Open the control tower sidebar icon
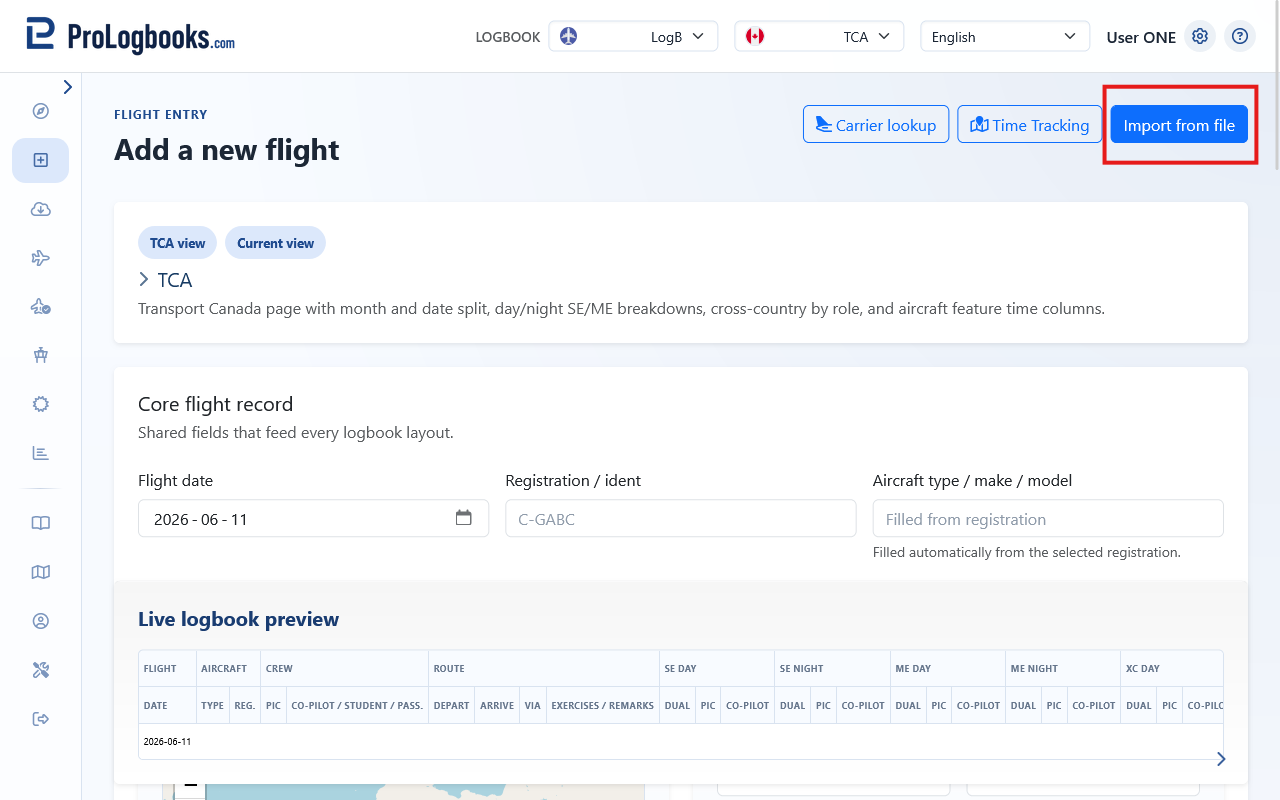 (40, 355)
